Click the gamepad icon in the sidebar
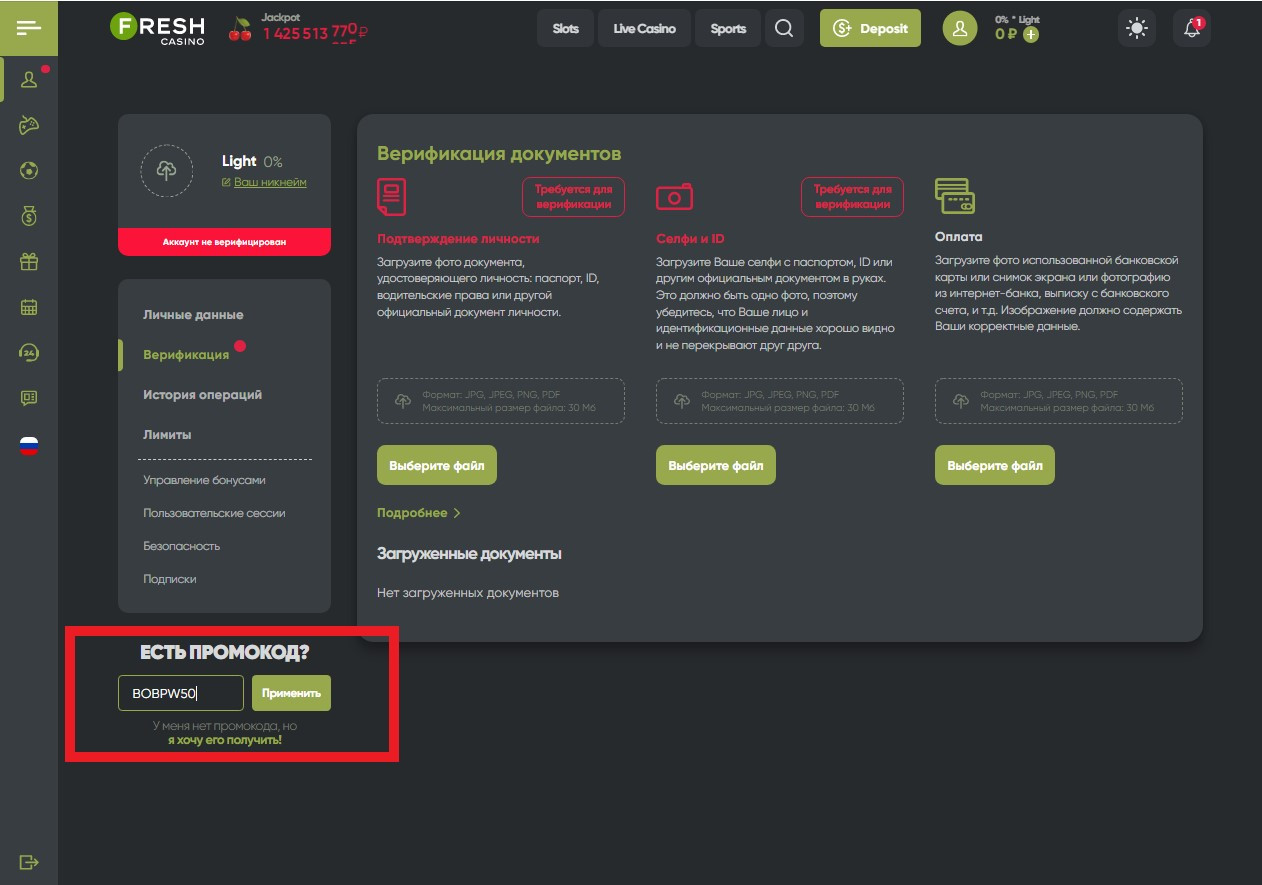The height and width of the screenshot is (885, 1262). pos(29,125)
